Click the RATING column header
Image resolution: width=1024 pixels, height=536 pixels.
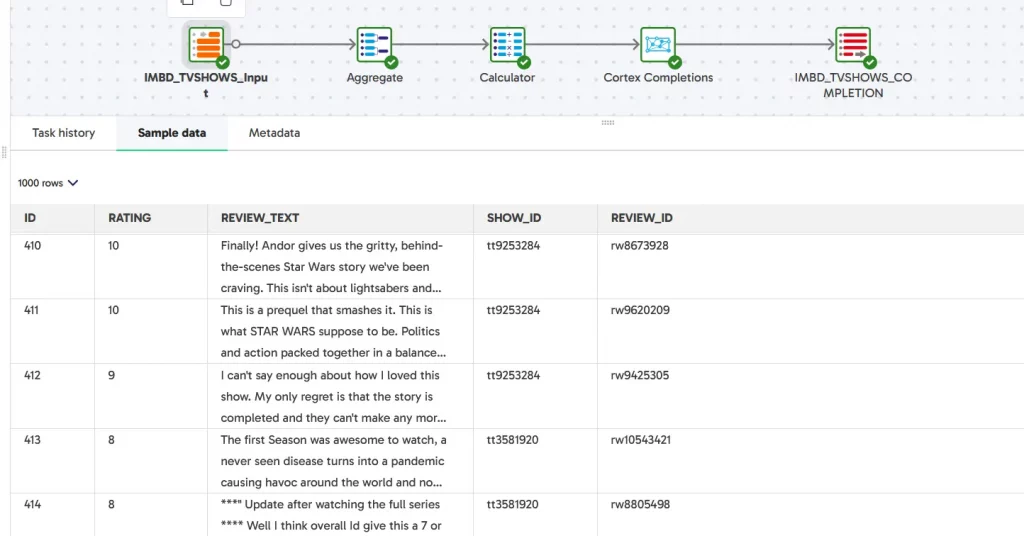click(151, 218)
